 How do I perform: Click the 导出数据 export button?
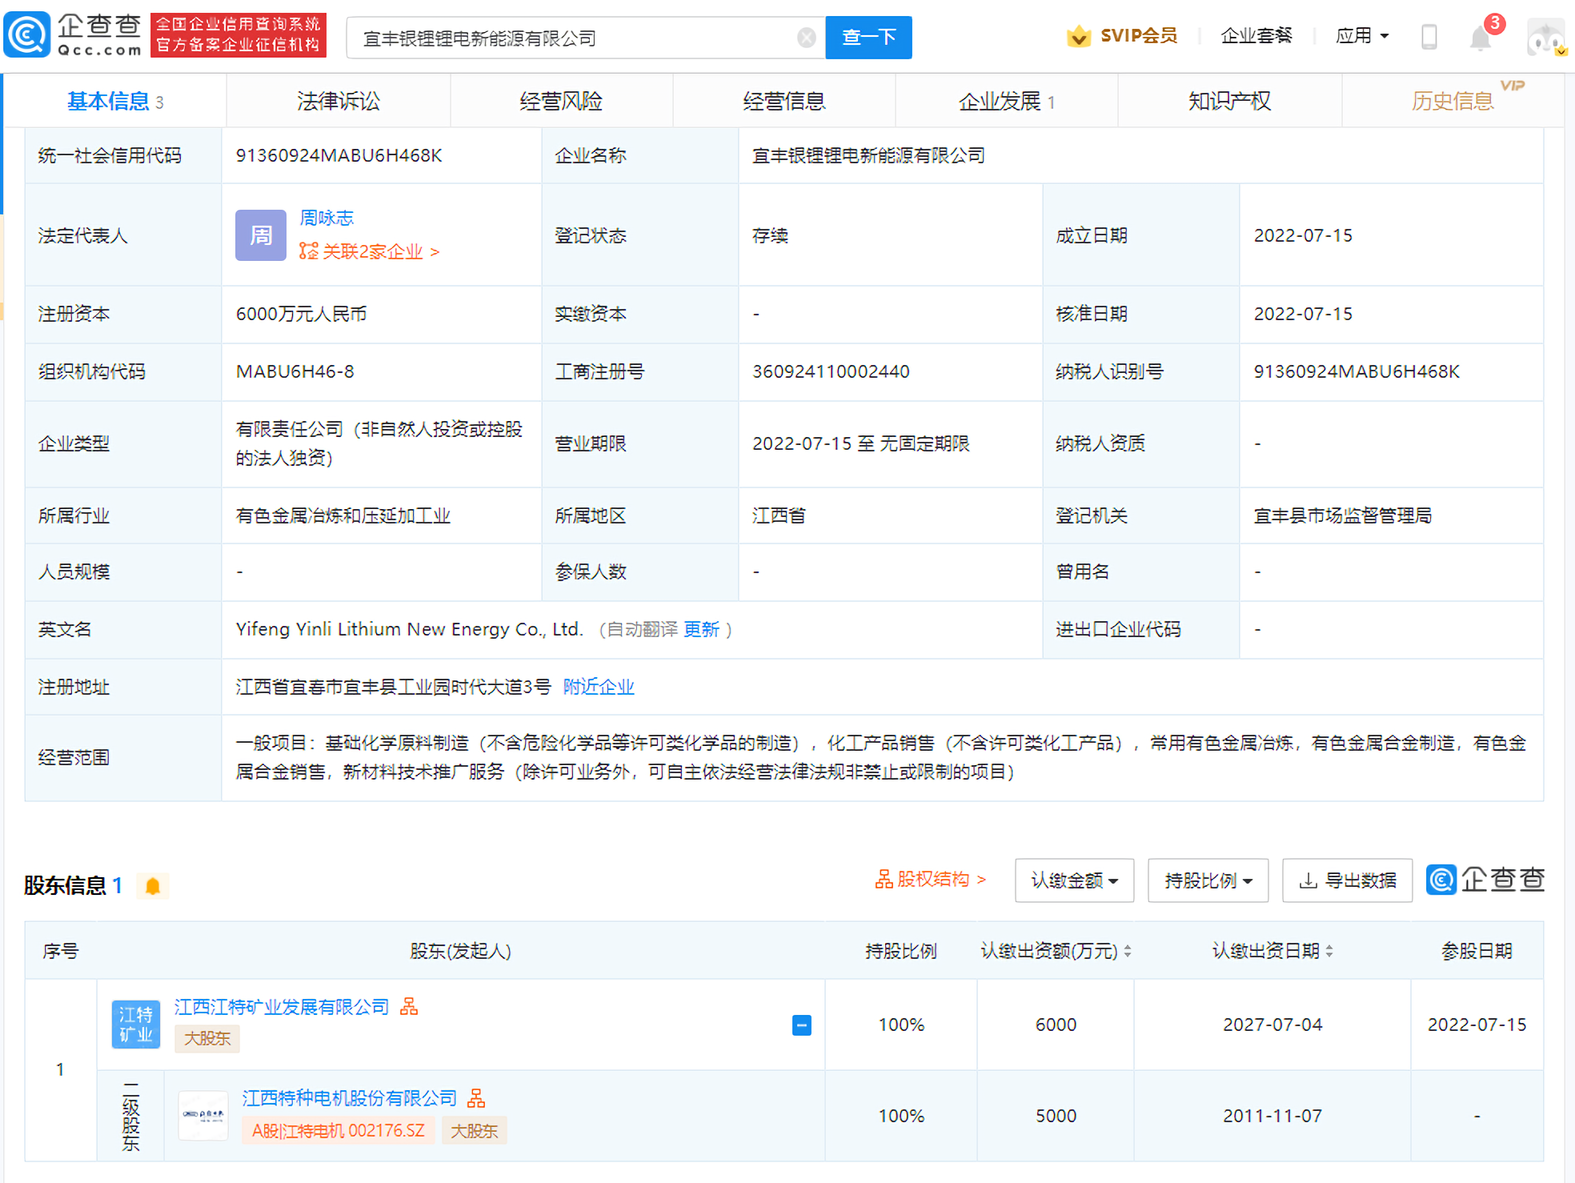coord(1347,881)
